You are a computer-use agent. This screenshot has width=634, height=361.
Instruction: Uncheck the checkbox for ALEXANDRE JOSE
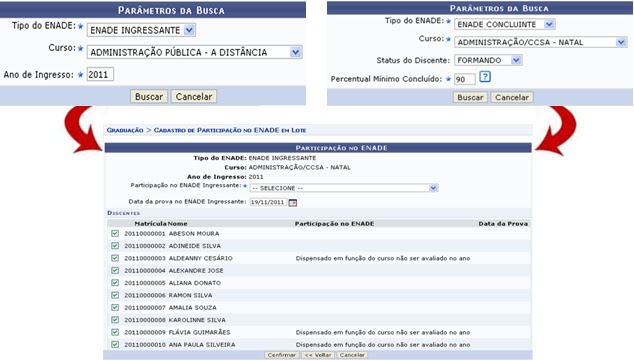point(115,270)
